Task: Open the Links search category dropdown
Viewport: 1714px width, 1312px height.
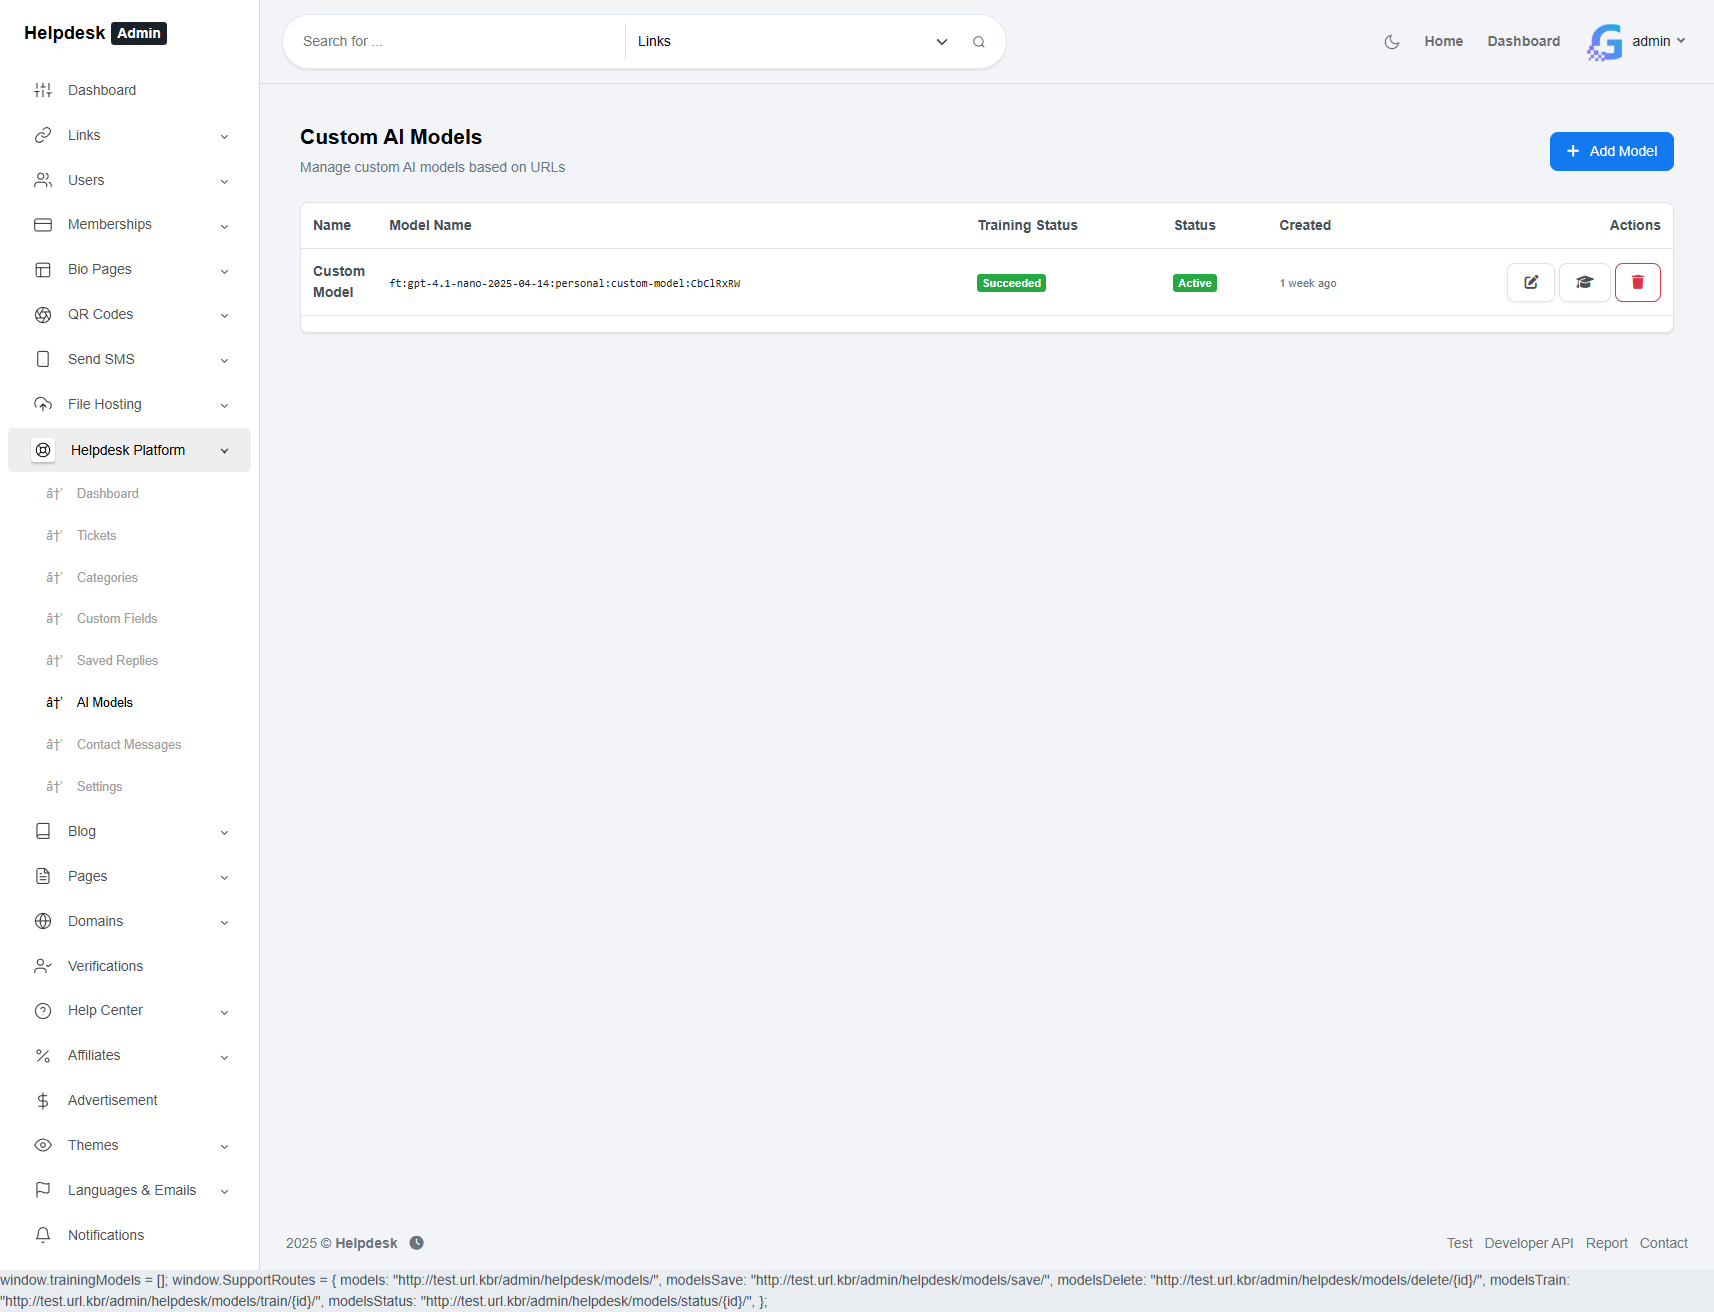Action: [792, 42]
